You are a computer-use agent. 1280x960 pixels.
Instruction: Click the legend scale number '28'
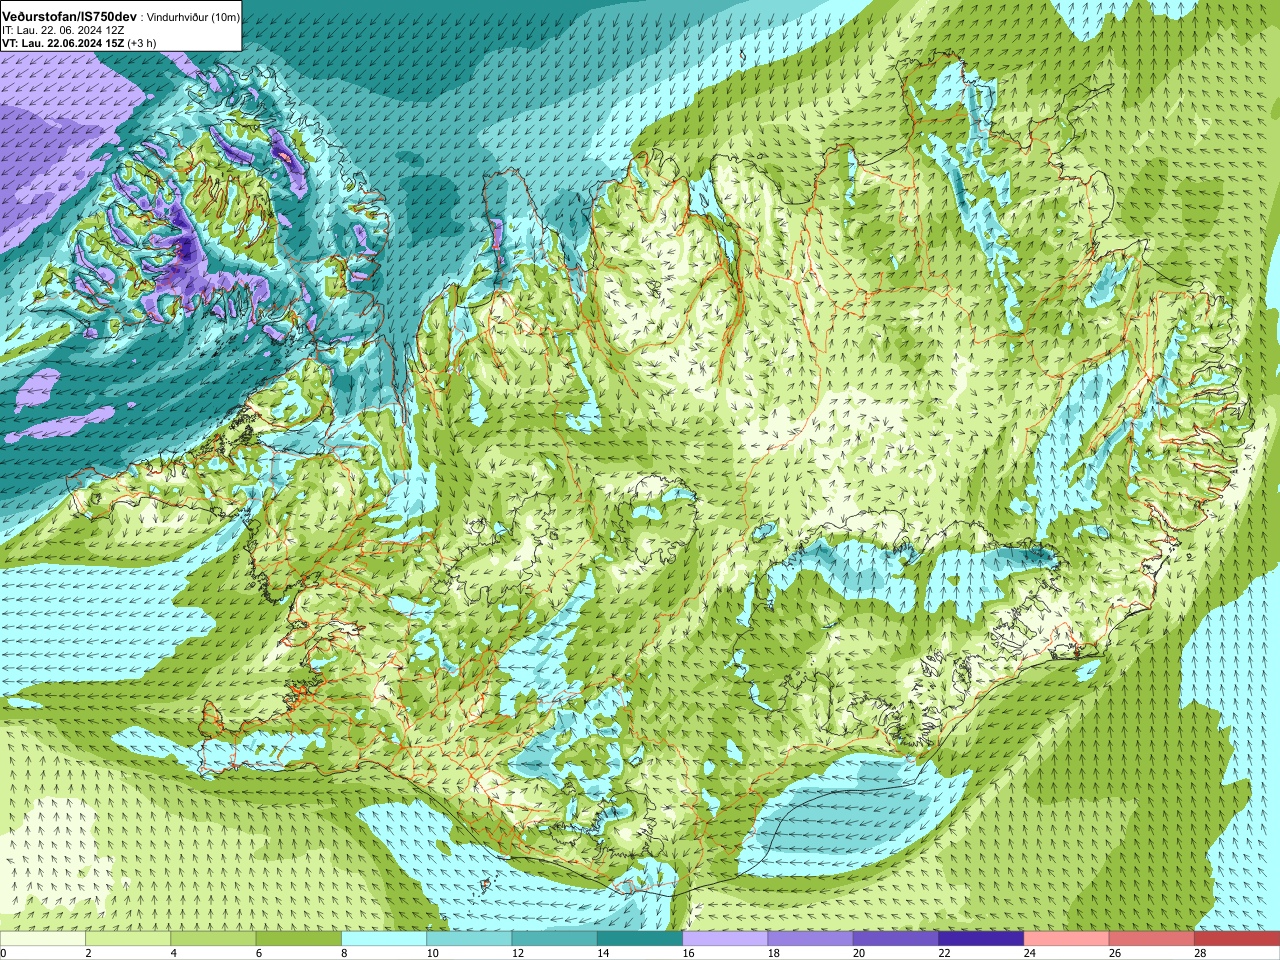(1200, 953)
